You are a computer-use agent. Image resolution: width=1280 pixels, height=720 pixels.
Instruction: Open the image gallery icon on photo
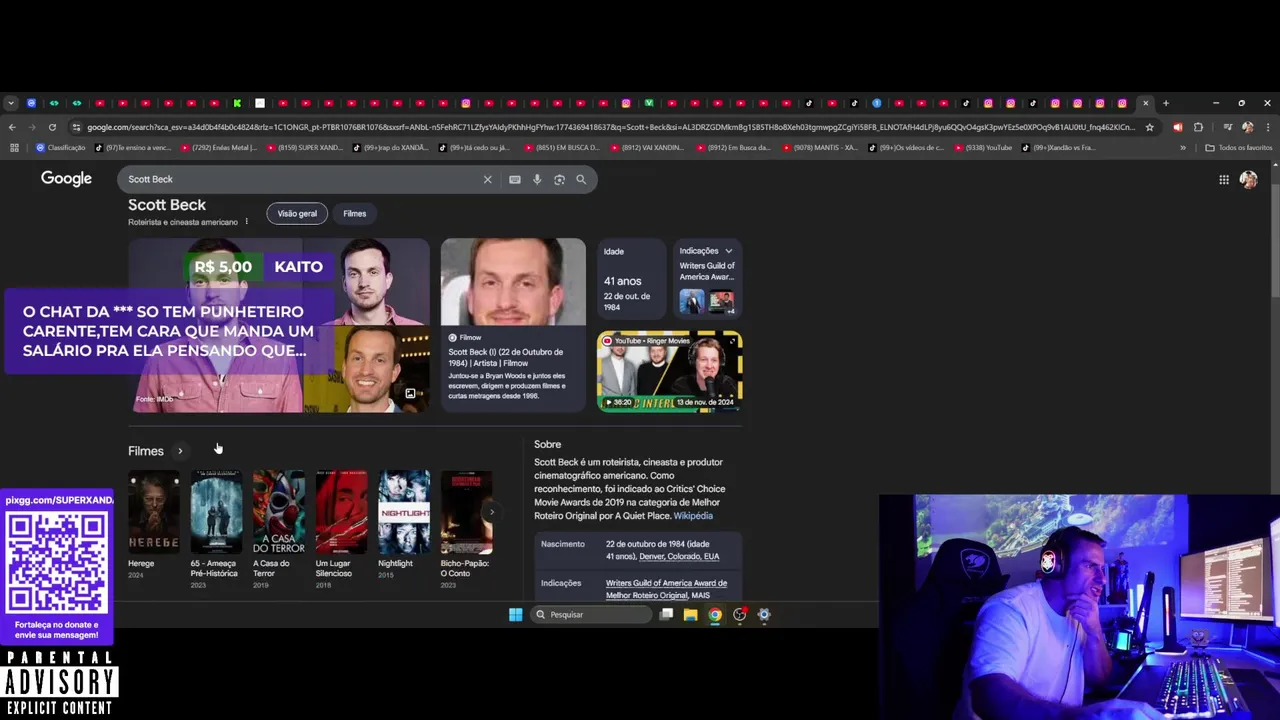(x=410, y=394)
